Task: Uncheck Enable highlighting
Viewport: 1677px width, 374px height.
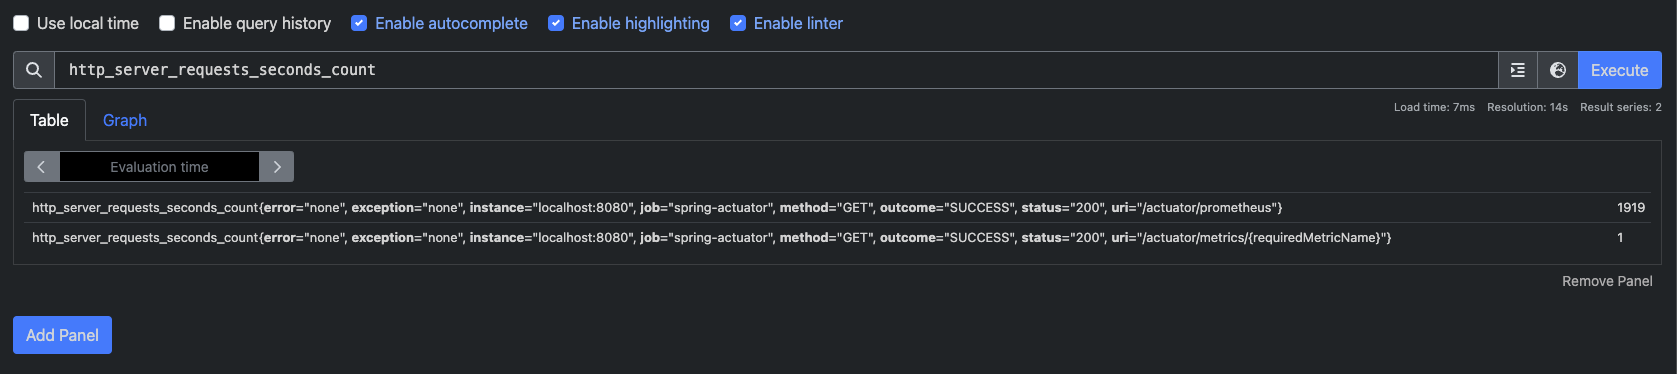Action: [x=556, y=23]
